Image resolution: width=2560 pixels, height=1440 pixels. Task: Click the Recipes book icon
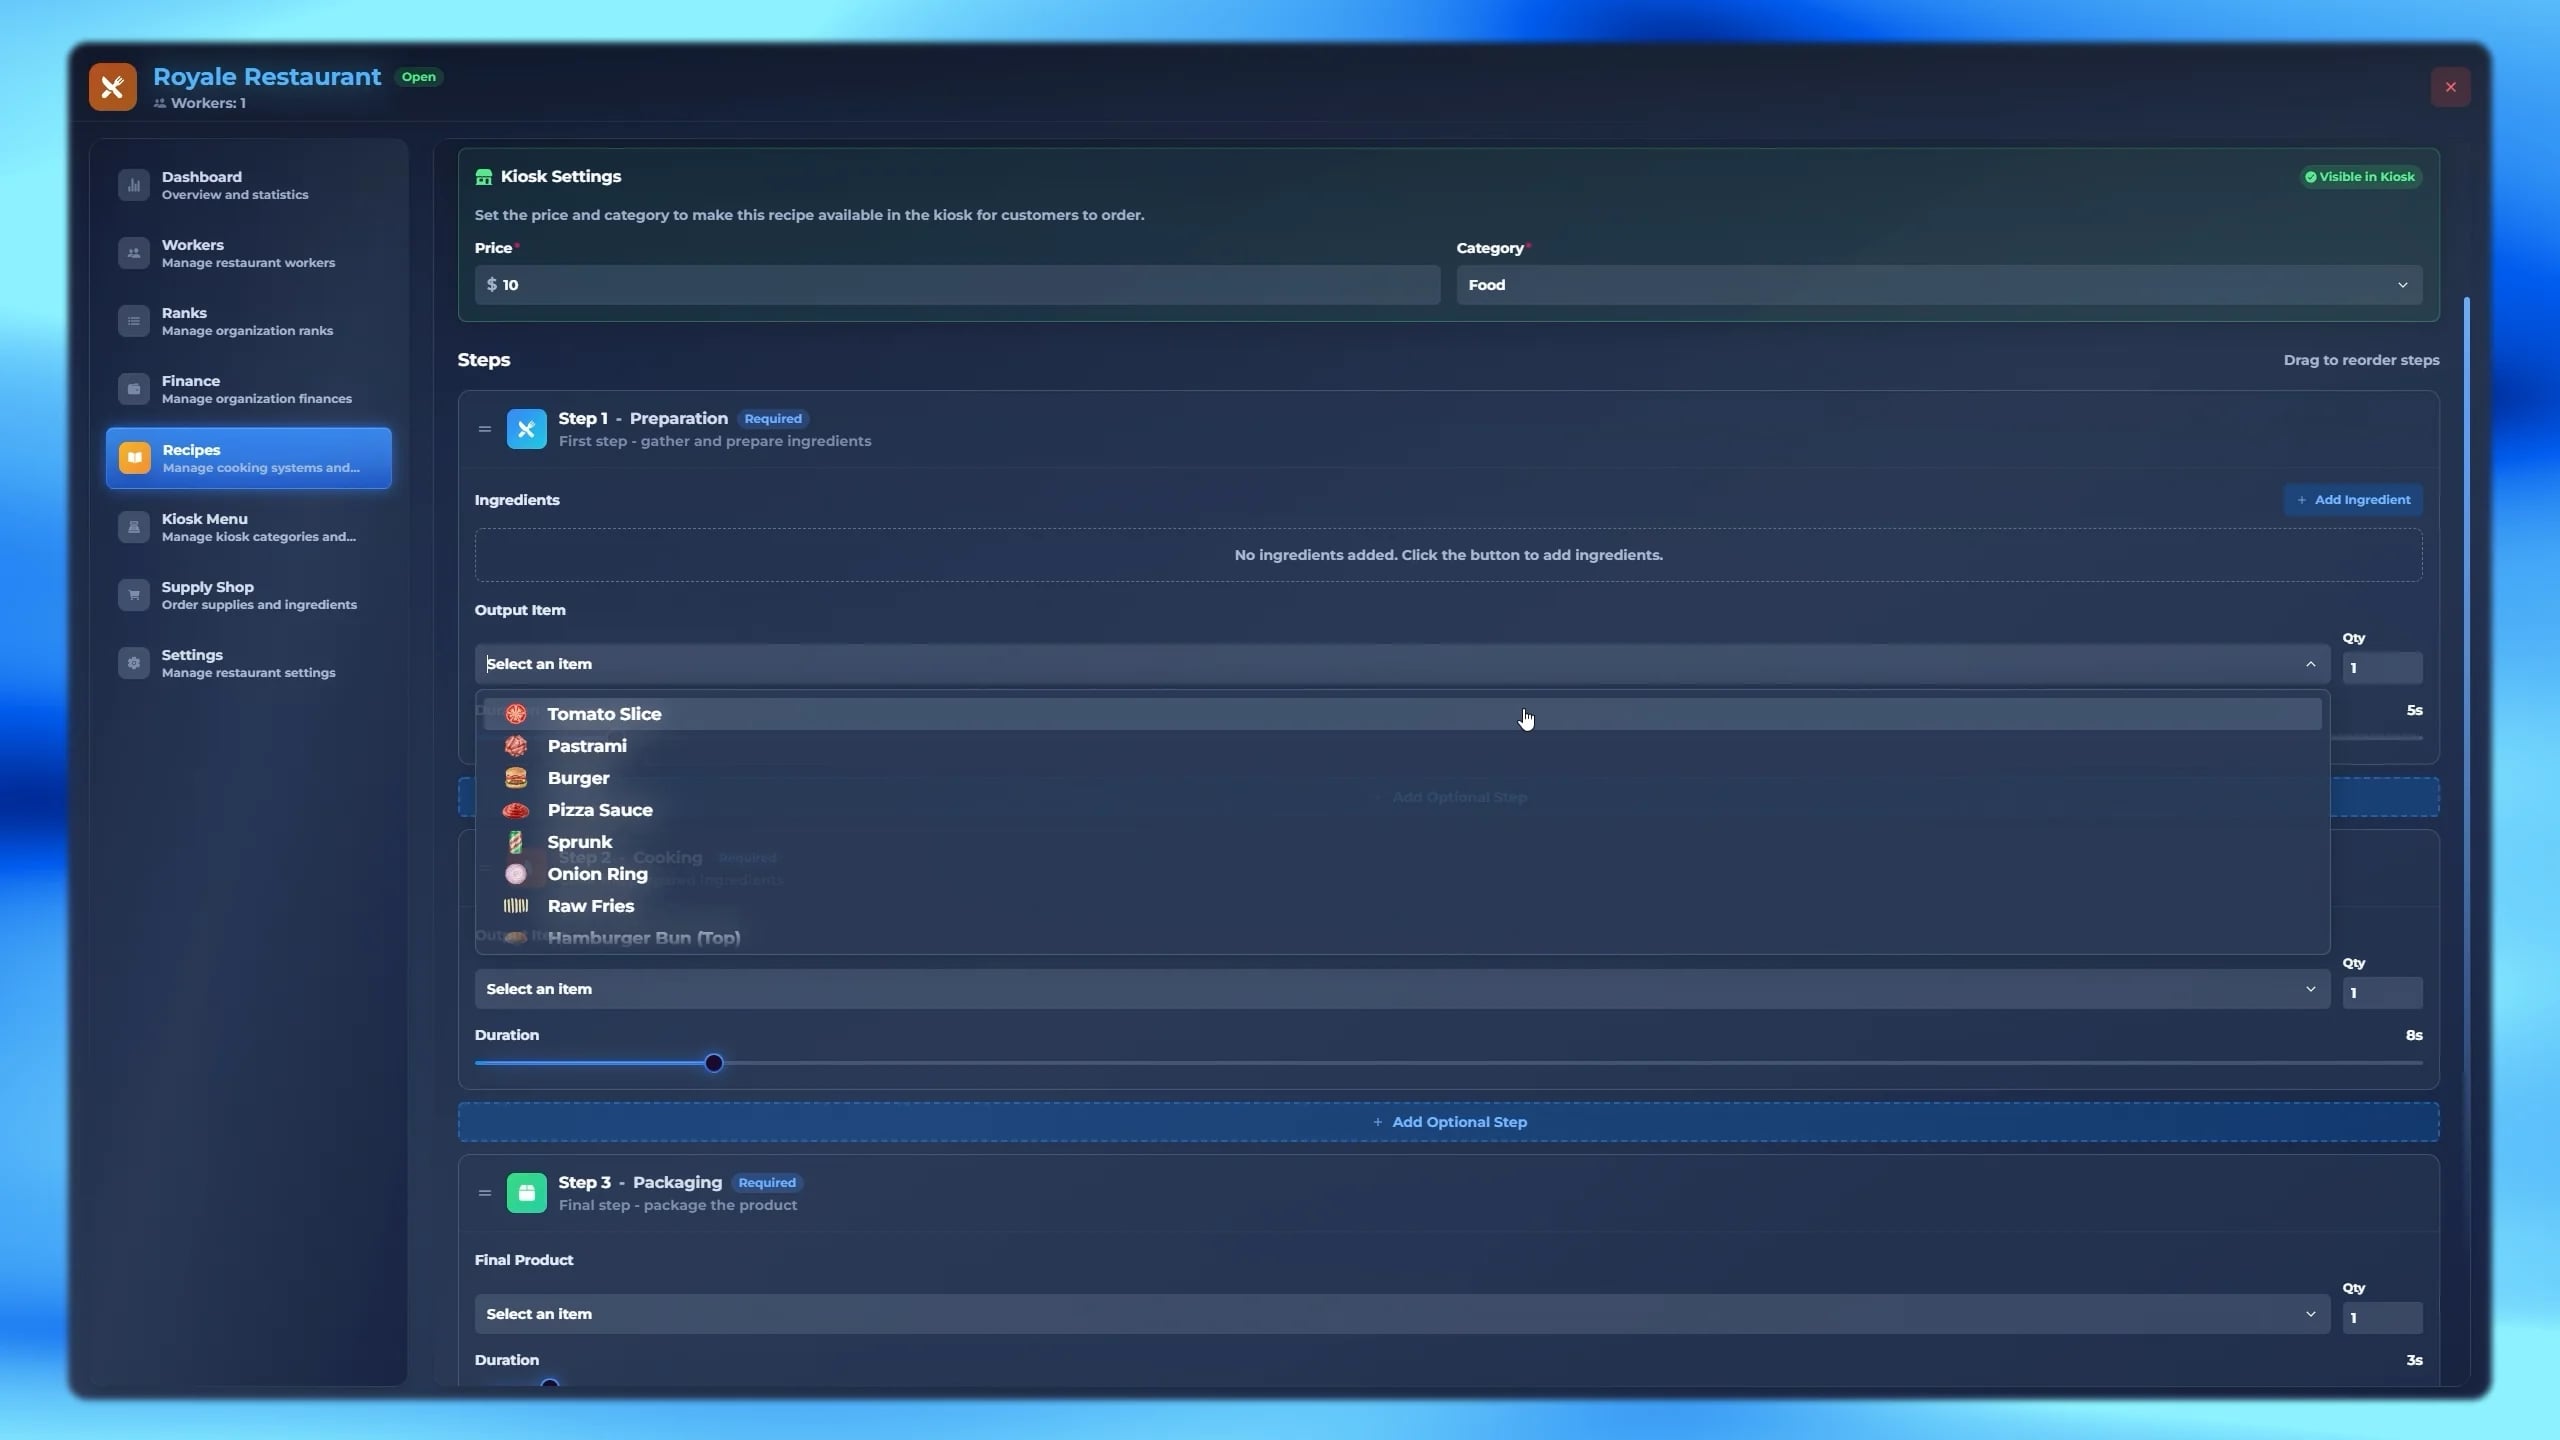(x=134, y=457)
